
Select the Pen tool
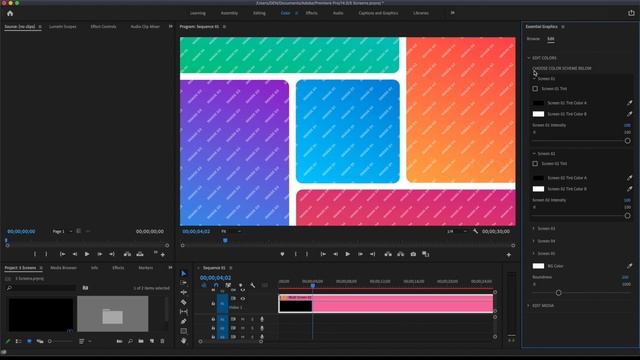184,321
